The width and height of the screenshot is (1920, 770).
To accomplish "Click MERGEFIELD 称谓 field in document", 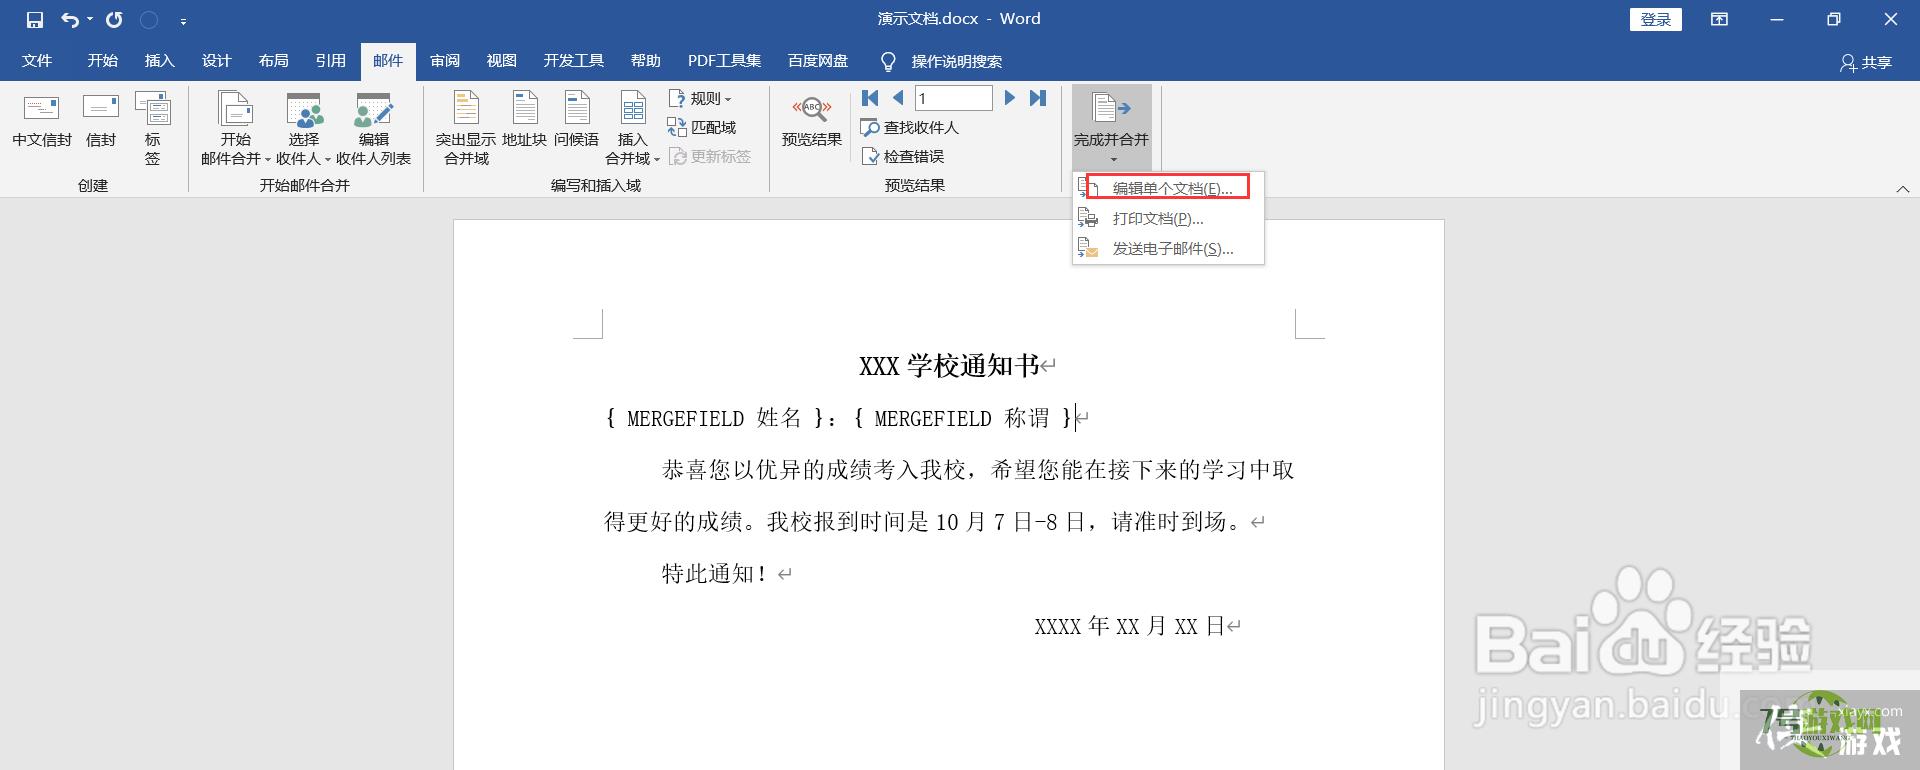I will [962, 418].
